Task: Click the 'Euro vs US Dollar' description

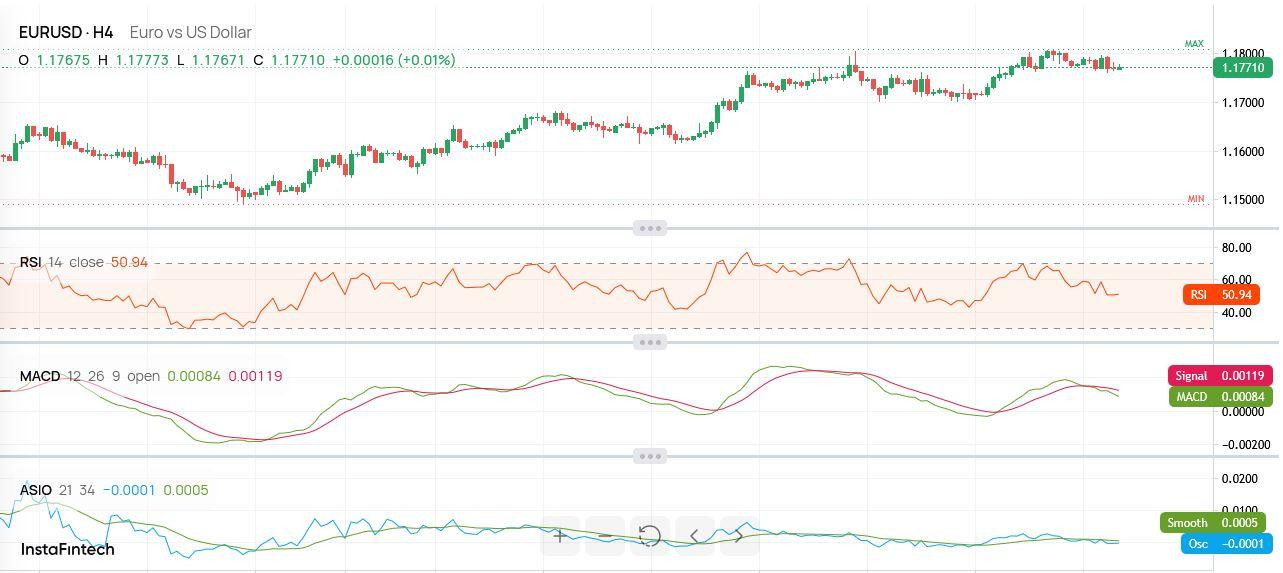Action: coord(190,32)
